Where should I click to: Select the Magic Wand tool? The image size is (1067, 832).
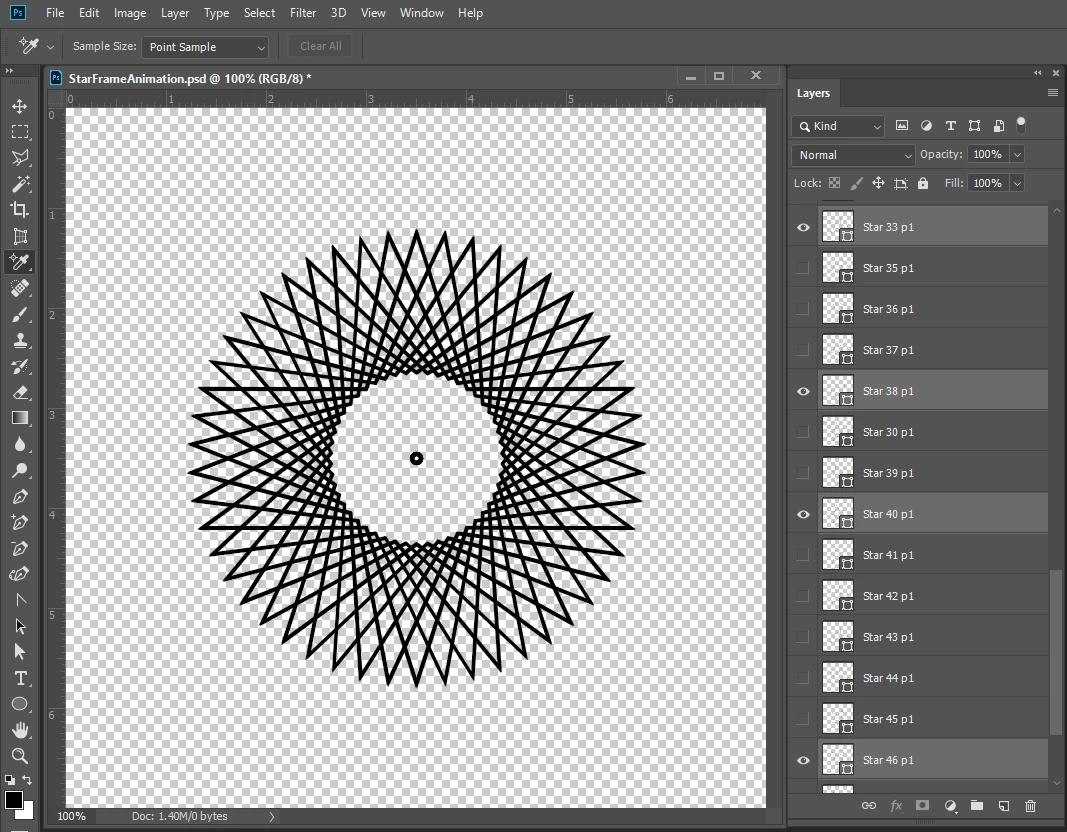[x=20, y=184]
